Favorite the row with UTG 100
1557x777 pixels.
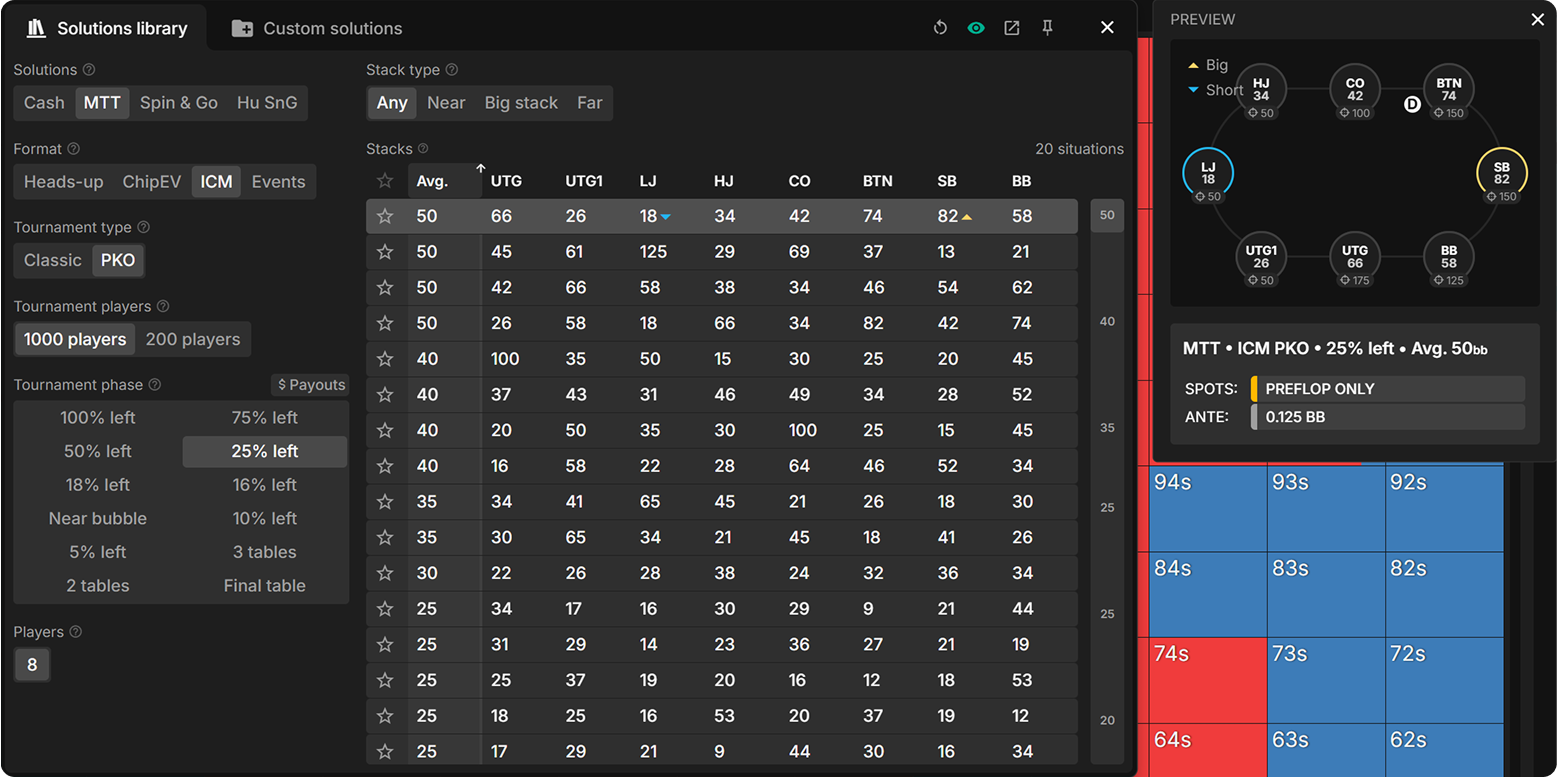point(385,359)
